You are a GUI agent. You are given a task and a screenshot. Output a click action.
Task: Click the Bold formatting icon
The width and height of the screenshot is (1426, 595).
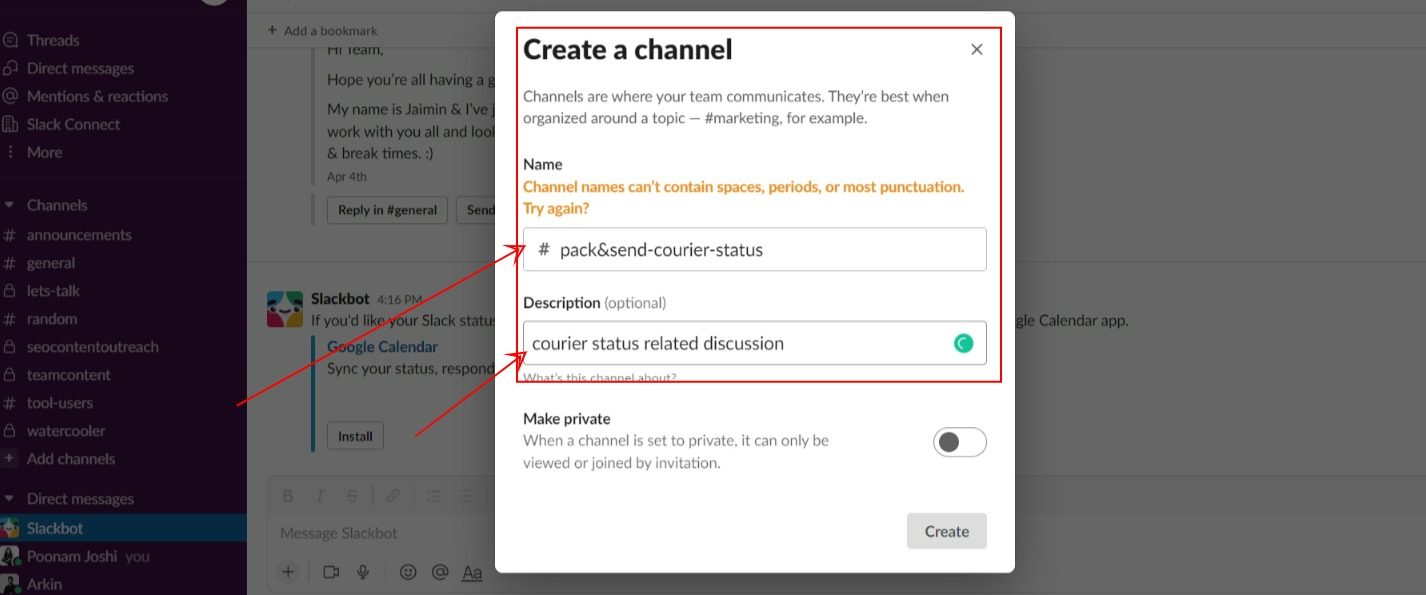(288, 495)
